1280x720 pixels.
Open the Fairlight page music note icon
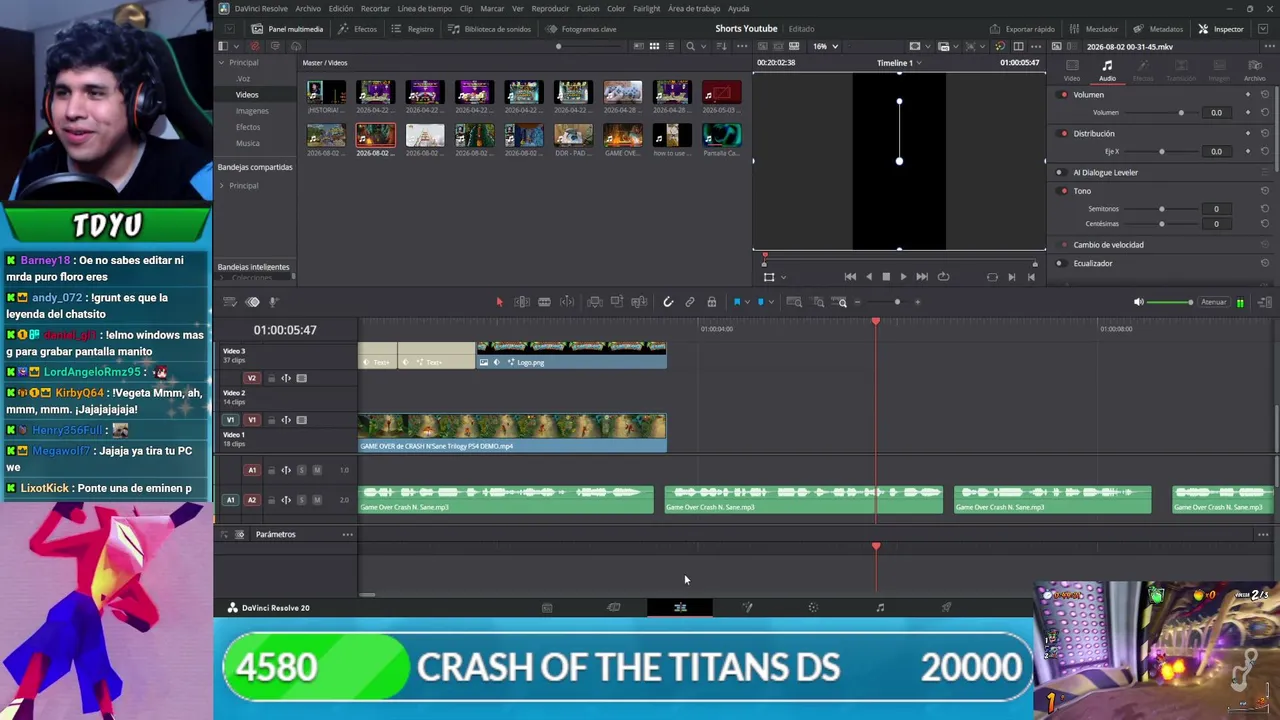[x=880, y=607]
